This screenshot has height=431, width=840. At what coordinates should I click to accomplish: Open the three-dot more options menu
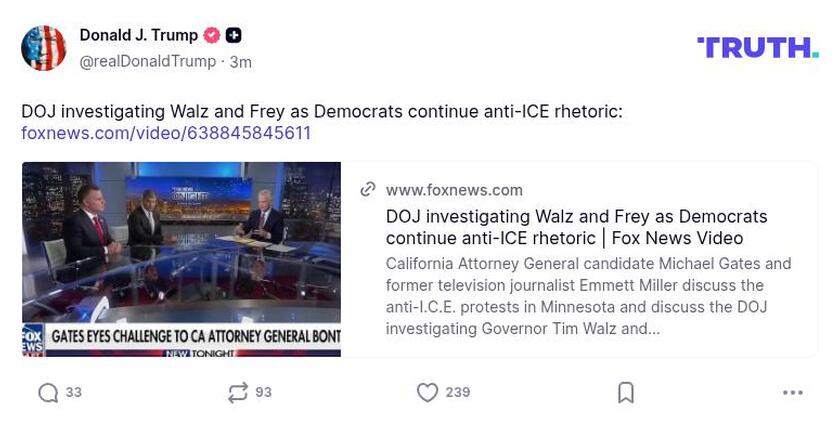pyautogui.click(x=792, y=393)
